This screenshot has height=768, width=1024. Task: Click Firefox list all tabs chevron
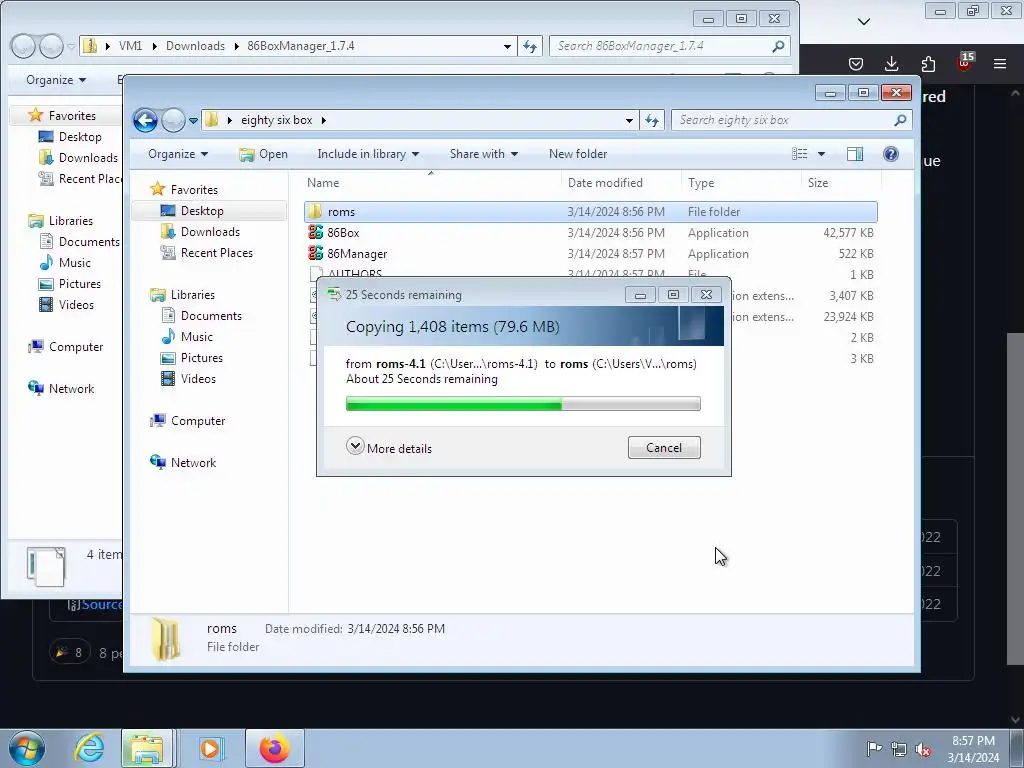pos(863,22)
